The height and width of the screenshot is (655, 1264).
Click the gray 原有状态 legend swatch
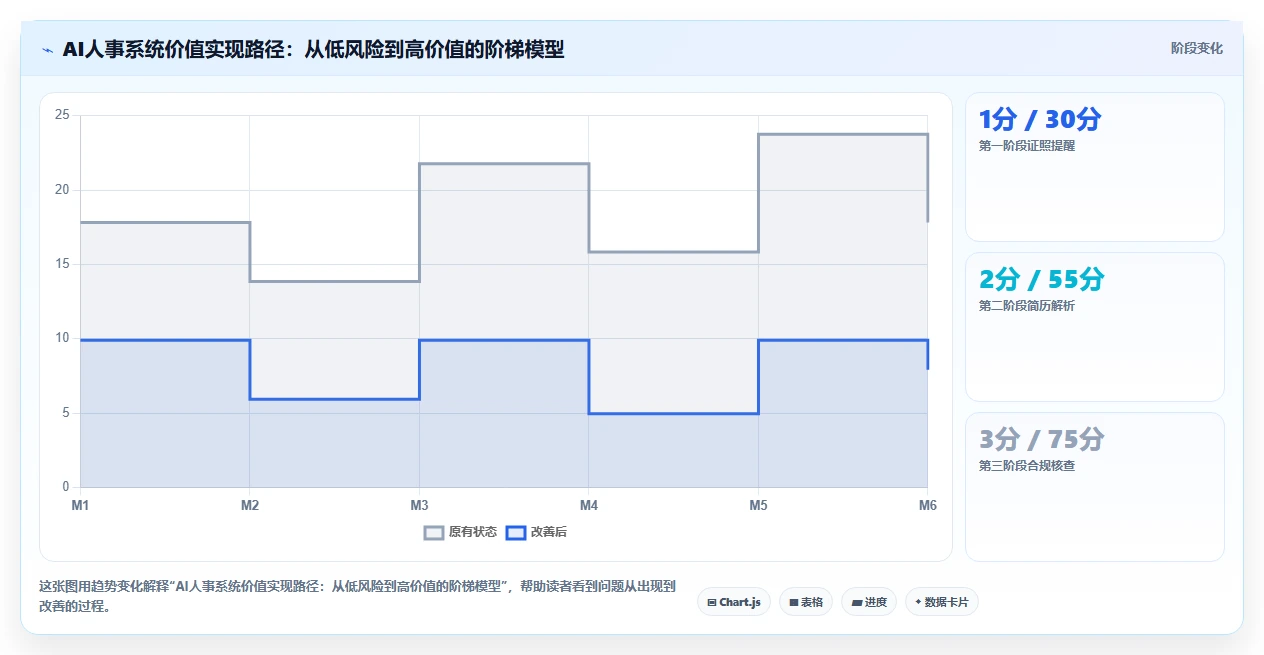[x=434, y=532]
